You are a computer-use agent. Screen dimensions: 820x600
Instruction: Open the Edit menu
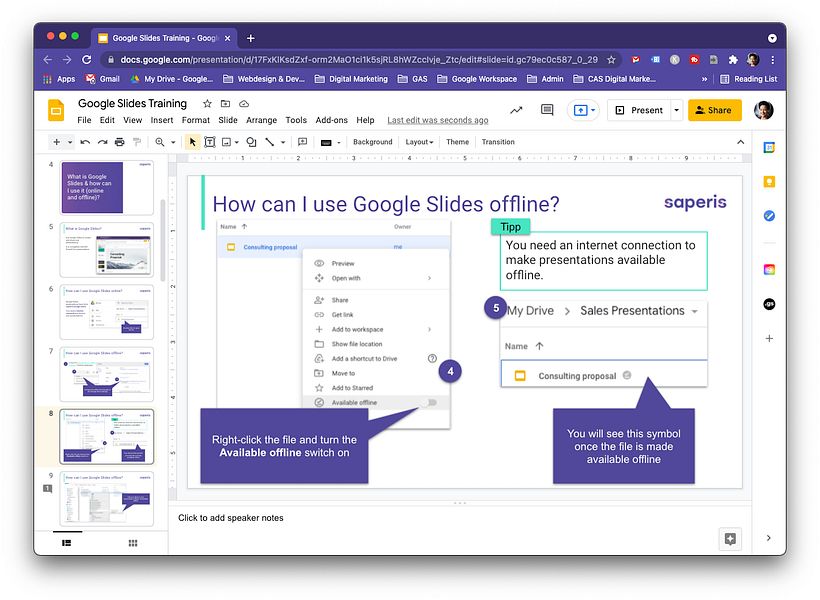point(107,120)
